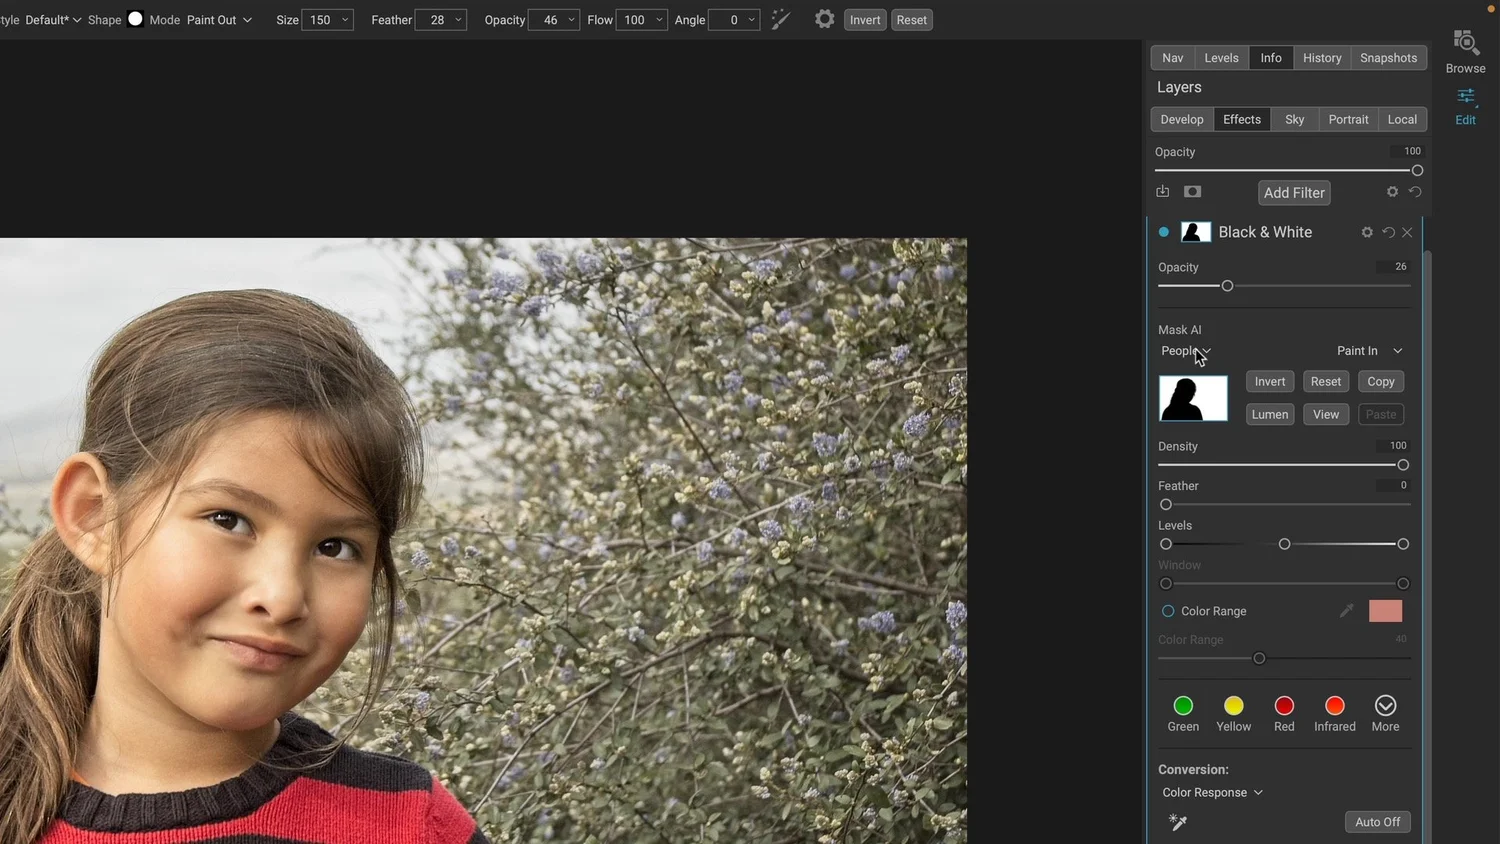Toggle the Black & White filter visibility dot
1500x844 pixels.
[x=1163, y=231]
